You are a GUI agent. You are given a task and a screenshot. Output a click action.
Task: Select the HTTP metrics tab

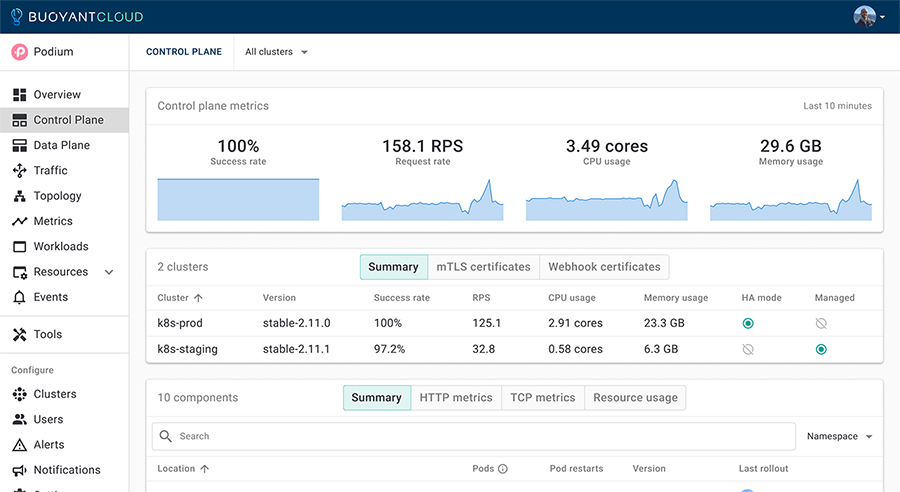click(455, 398)
